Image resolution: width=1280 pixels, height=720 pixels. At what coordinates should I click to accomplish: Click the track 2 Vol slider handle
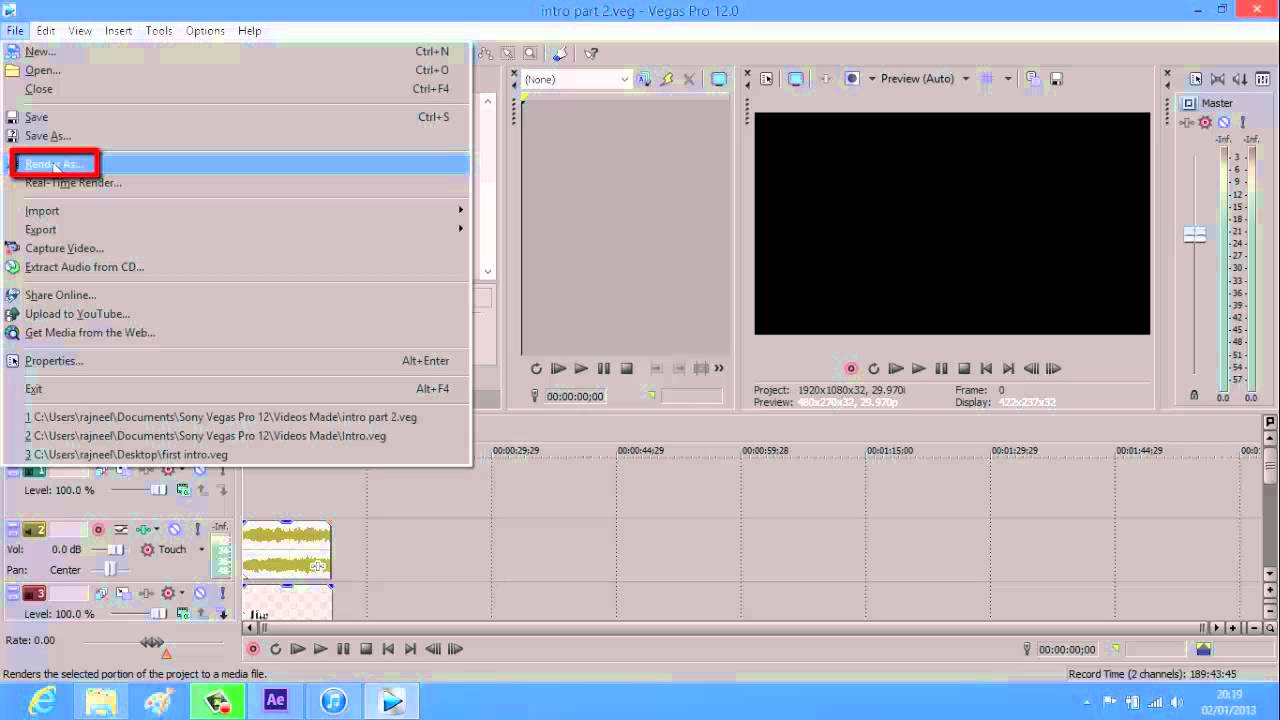(116, 550)
